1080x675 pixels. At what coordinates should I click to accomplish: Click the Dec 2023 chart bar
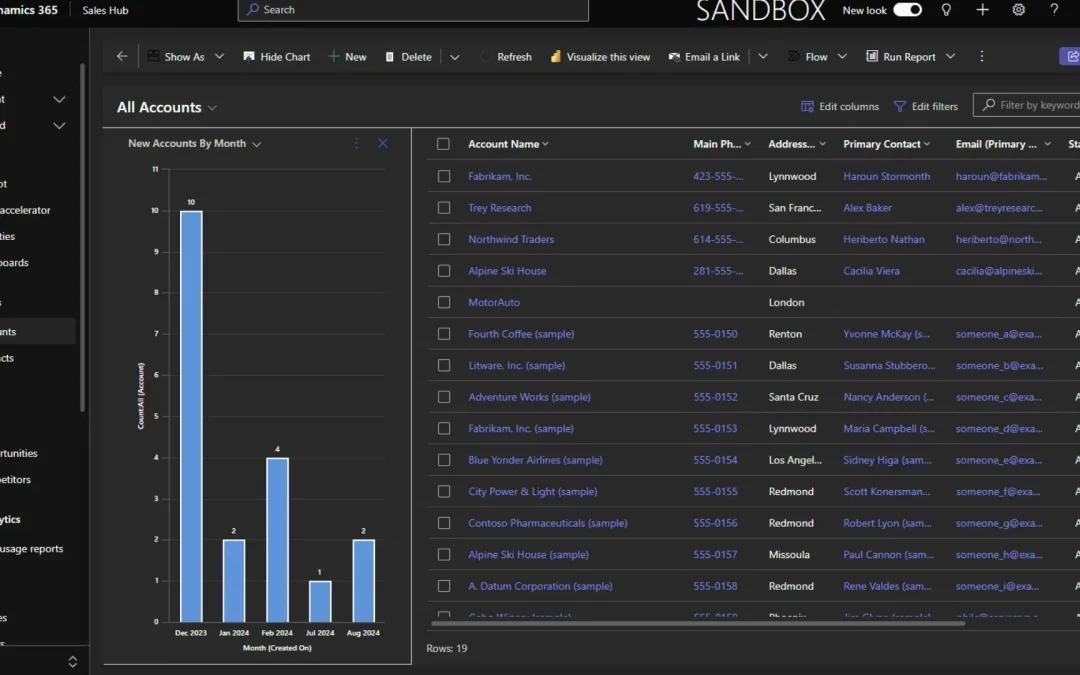191,416
